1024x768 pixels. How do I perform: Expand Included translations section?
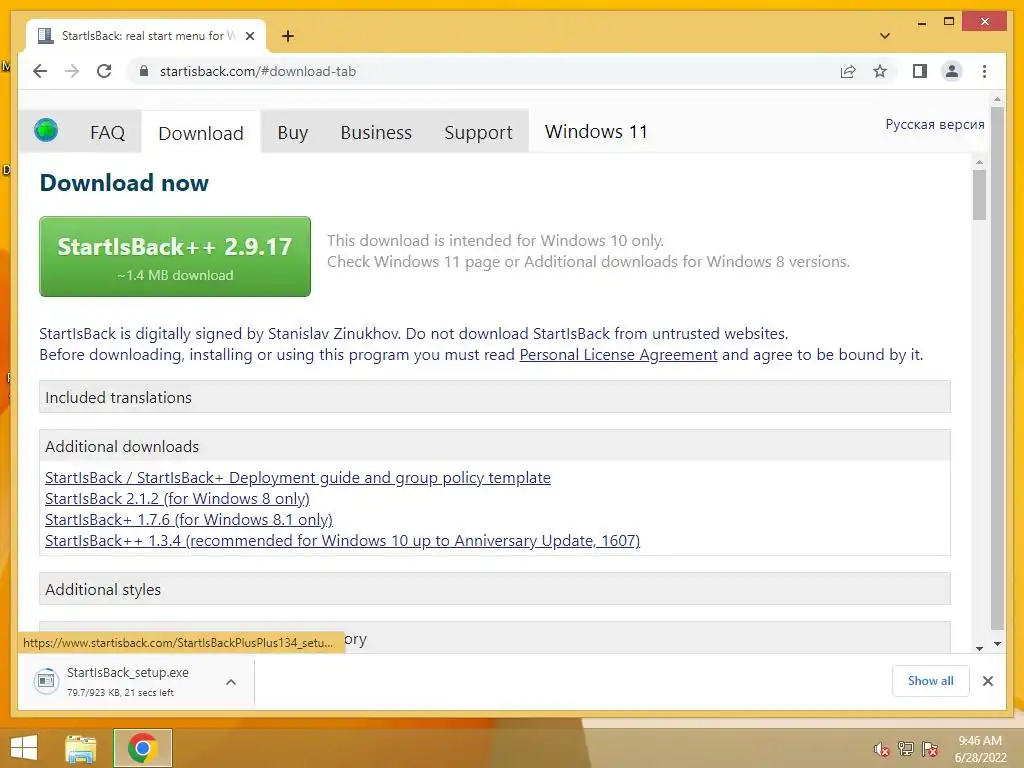[494, 397]
